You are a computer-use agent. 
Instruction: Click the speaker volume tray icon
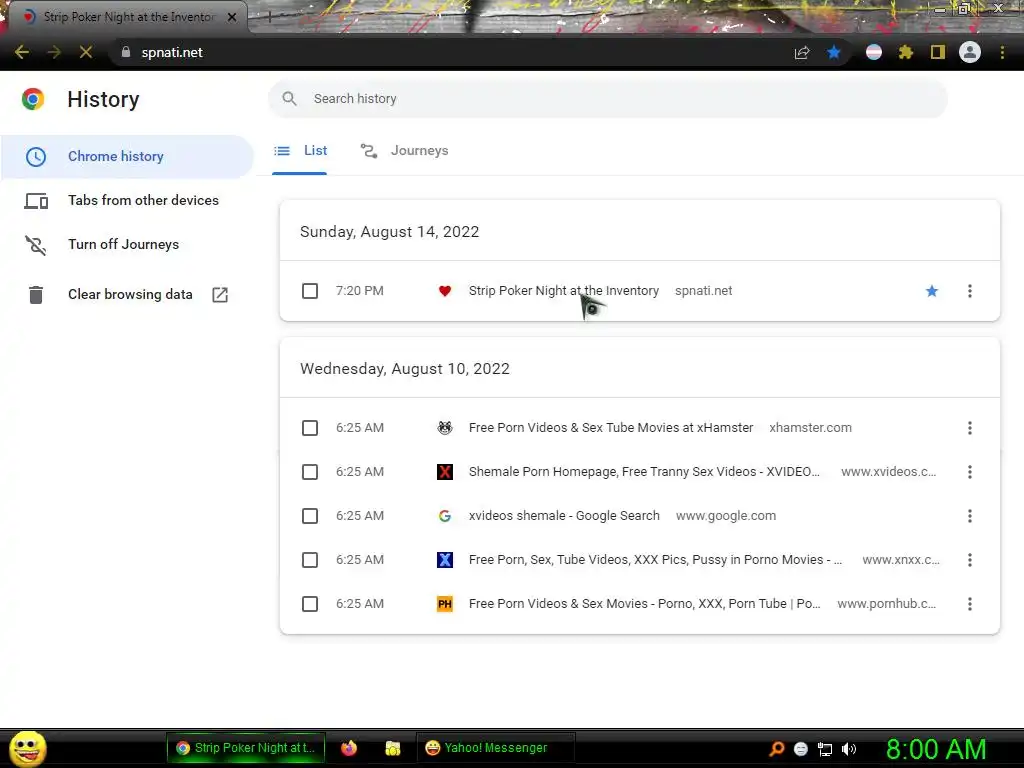[x=849, y=749]
